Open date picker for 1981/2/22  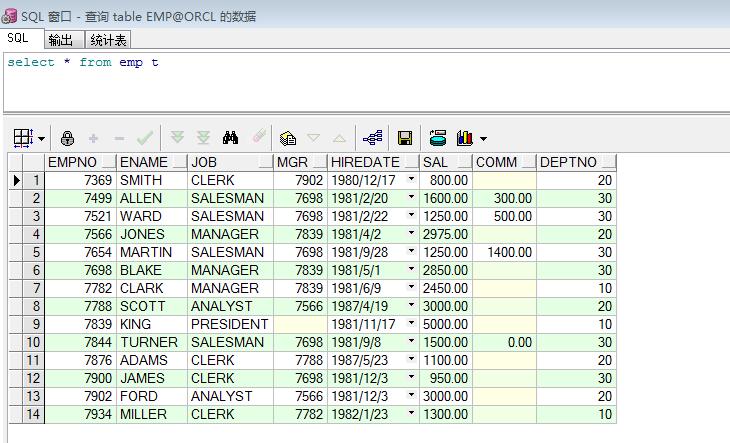411,215
